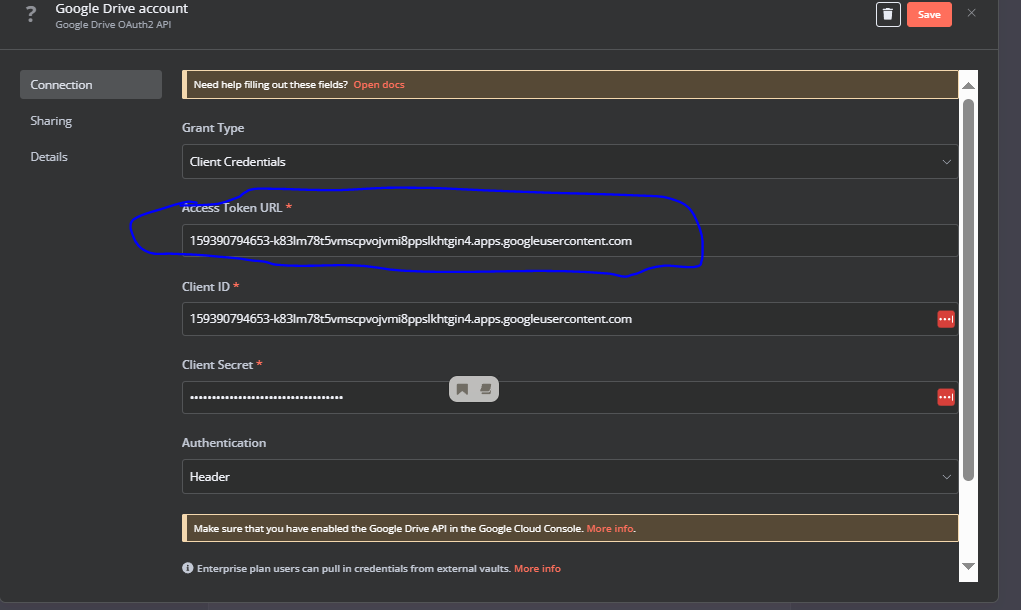
Task: Open the red password manager icon in Client Secret
Action: pyautogui.click(x=945, y=397)
